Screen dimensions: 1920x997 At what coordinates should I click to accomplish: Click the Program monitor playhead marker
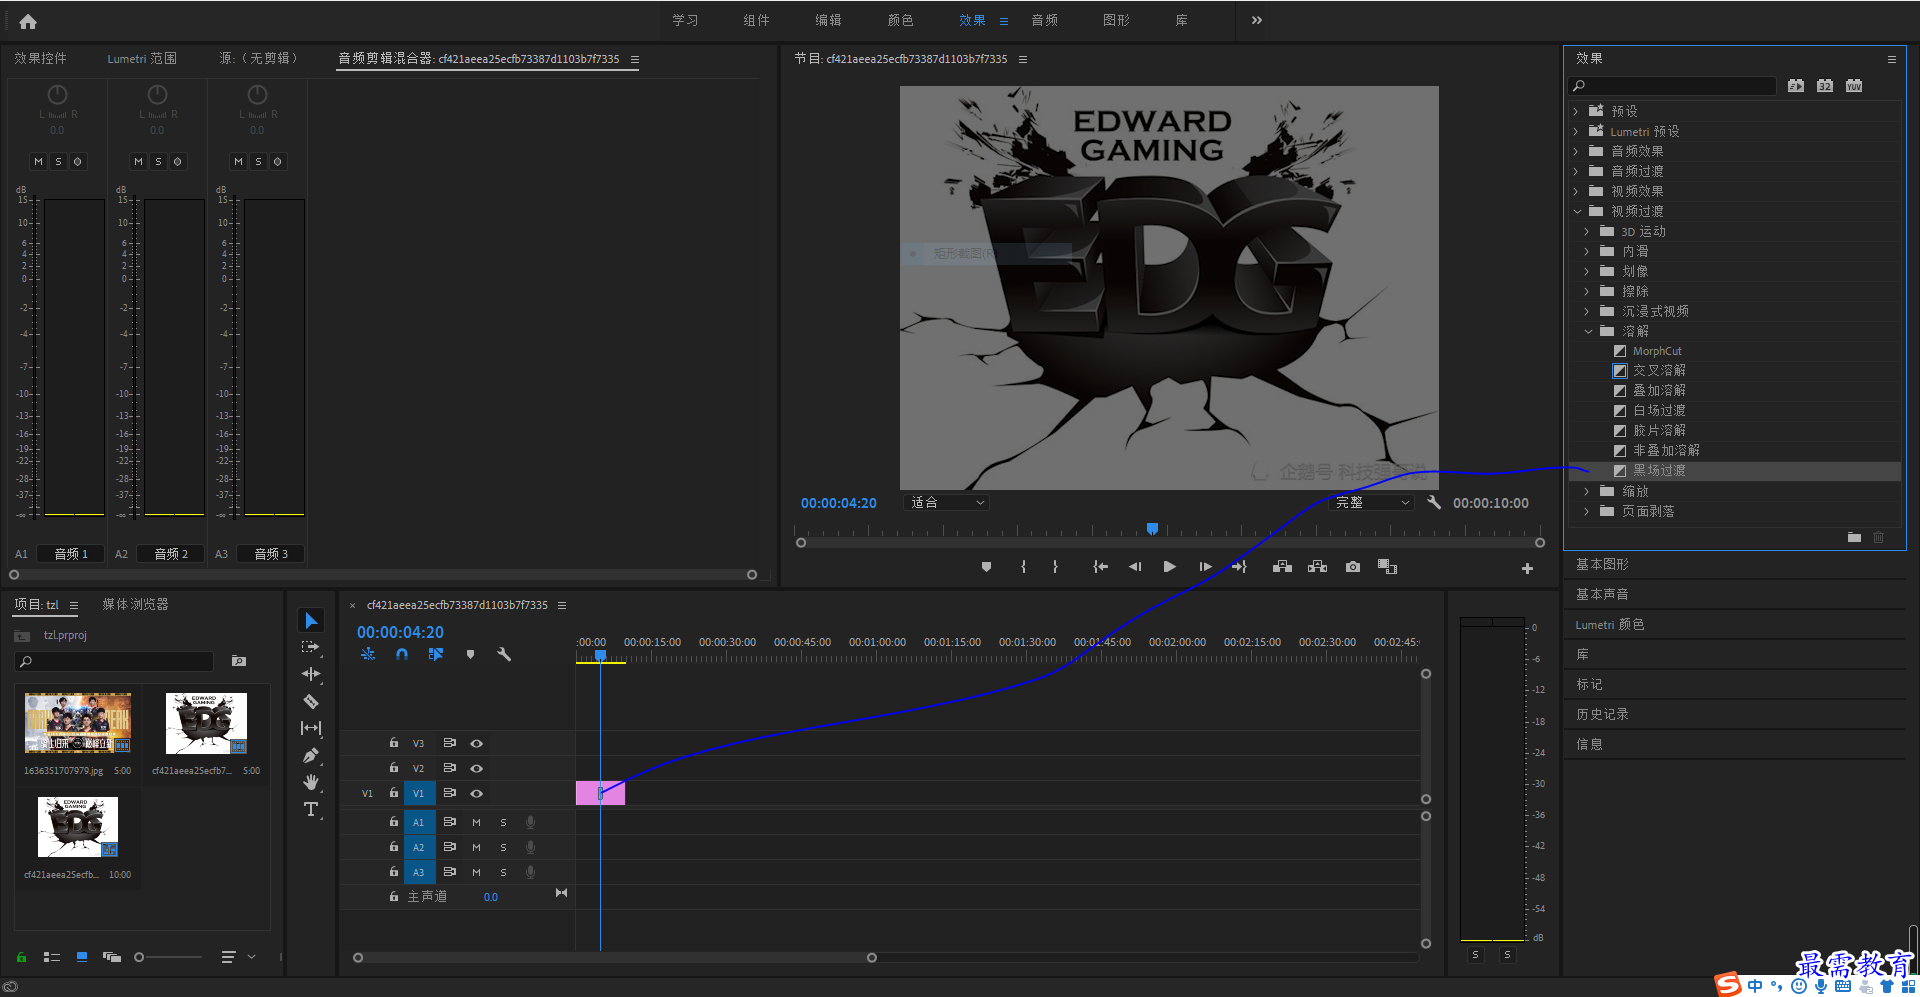tap(1152, 528)
